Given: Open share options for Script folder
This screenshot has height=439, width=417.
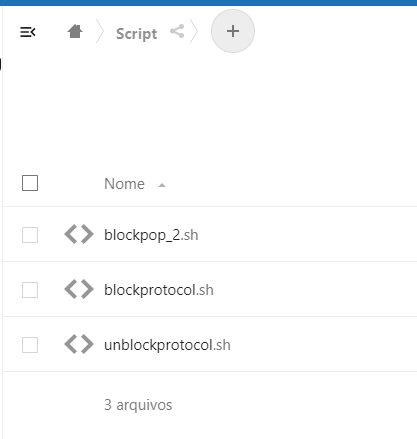Looking at the screenshot, I should 177,32.
